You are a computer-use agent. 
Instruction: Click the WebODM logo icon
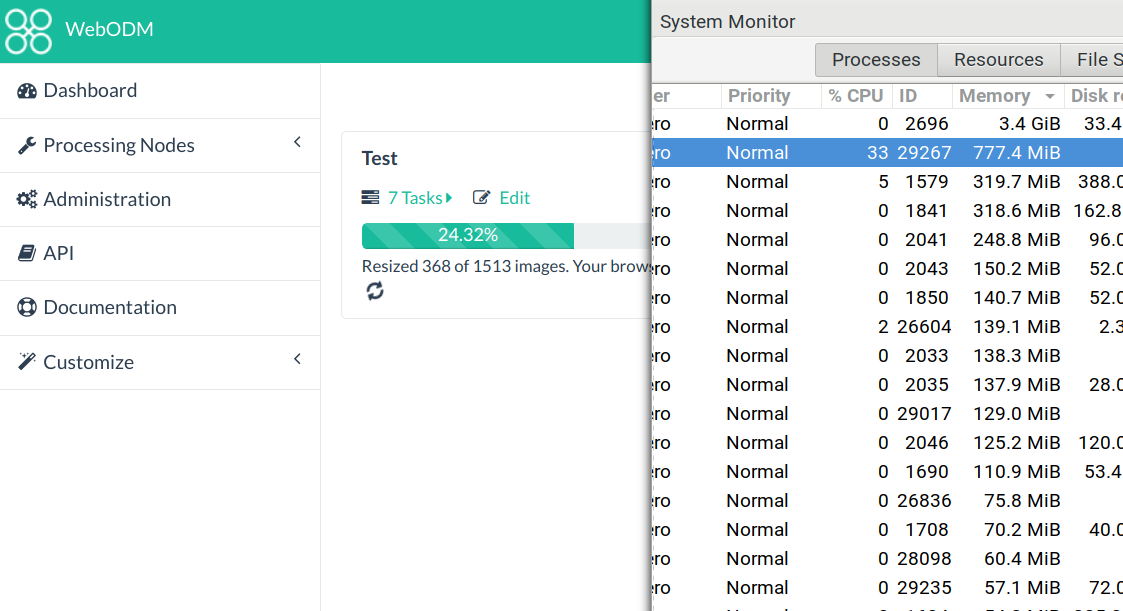[x=28, y=29]
